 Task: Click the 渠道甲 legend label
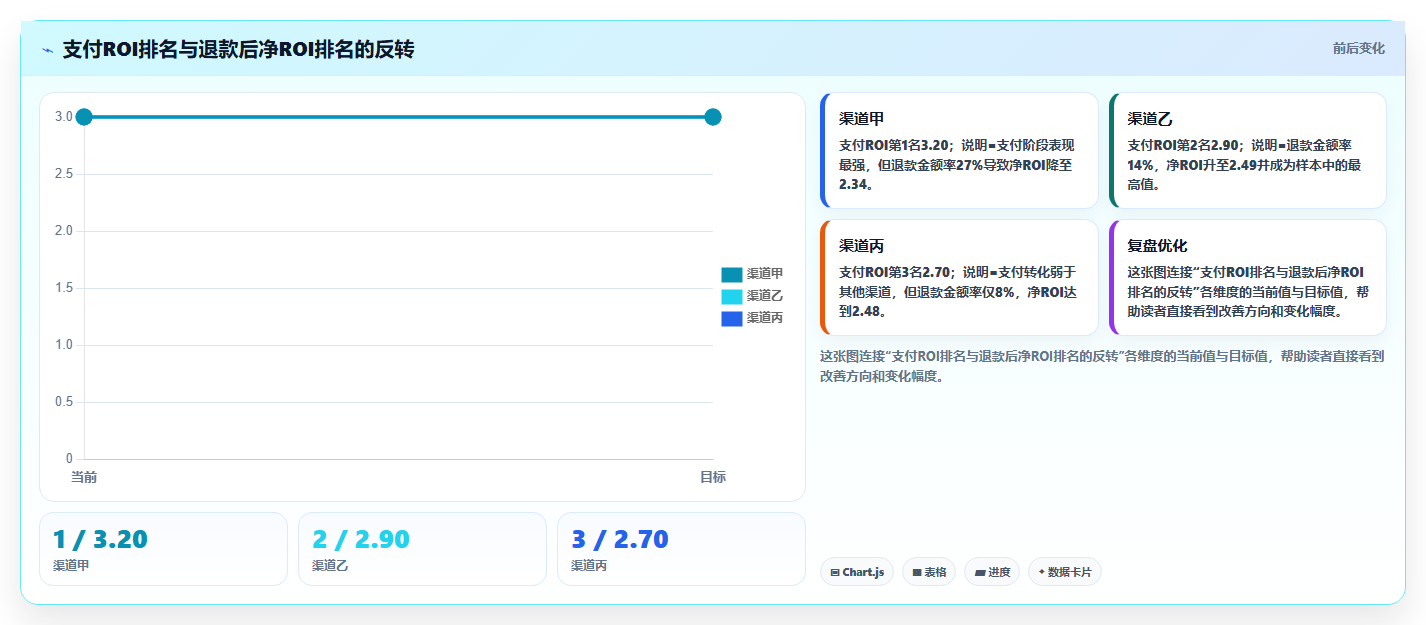tap(765, 274)
